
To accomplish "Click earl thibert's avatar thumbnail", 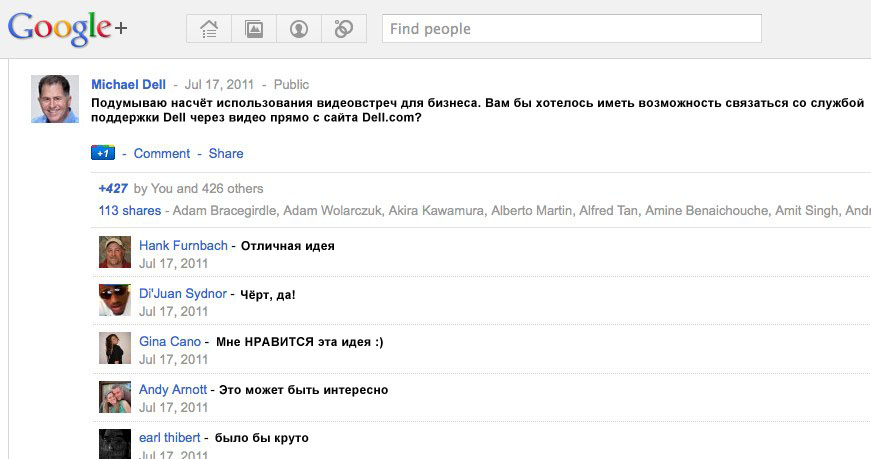I will pos(115,443).
